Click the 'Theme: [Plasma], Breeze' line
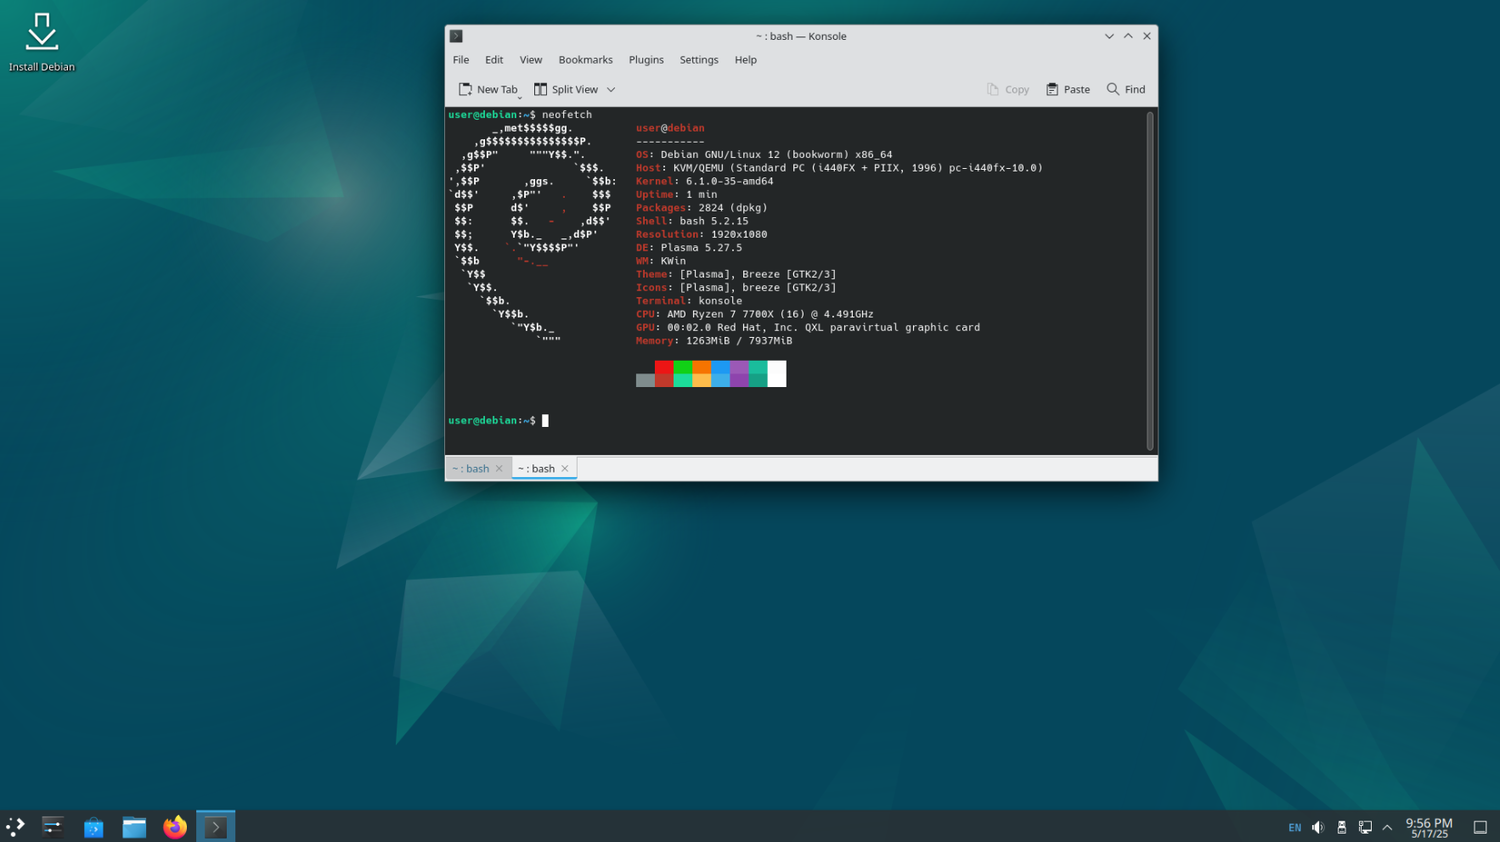This screenshot has height=842, width=1500. pyautogui.click(x=736, y=274)
